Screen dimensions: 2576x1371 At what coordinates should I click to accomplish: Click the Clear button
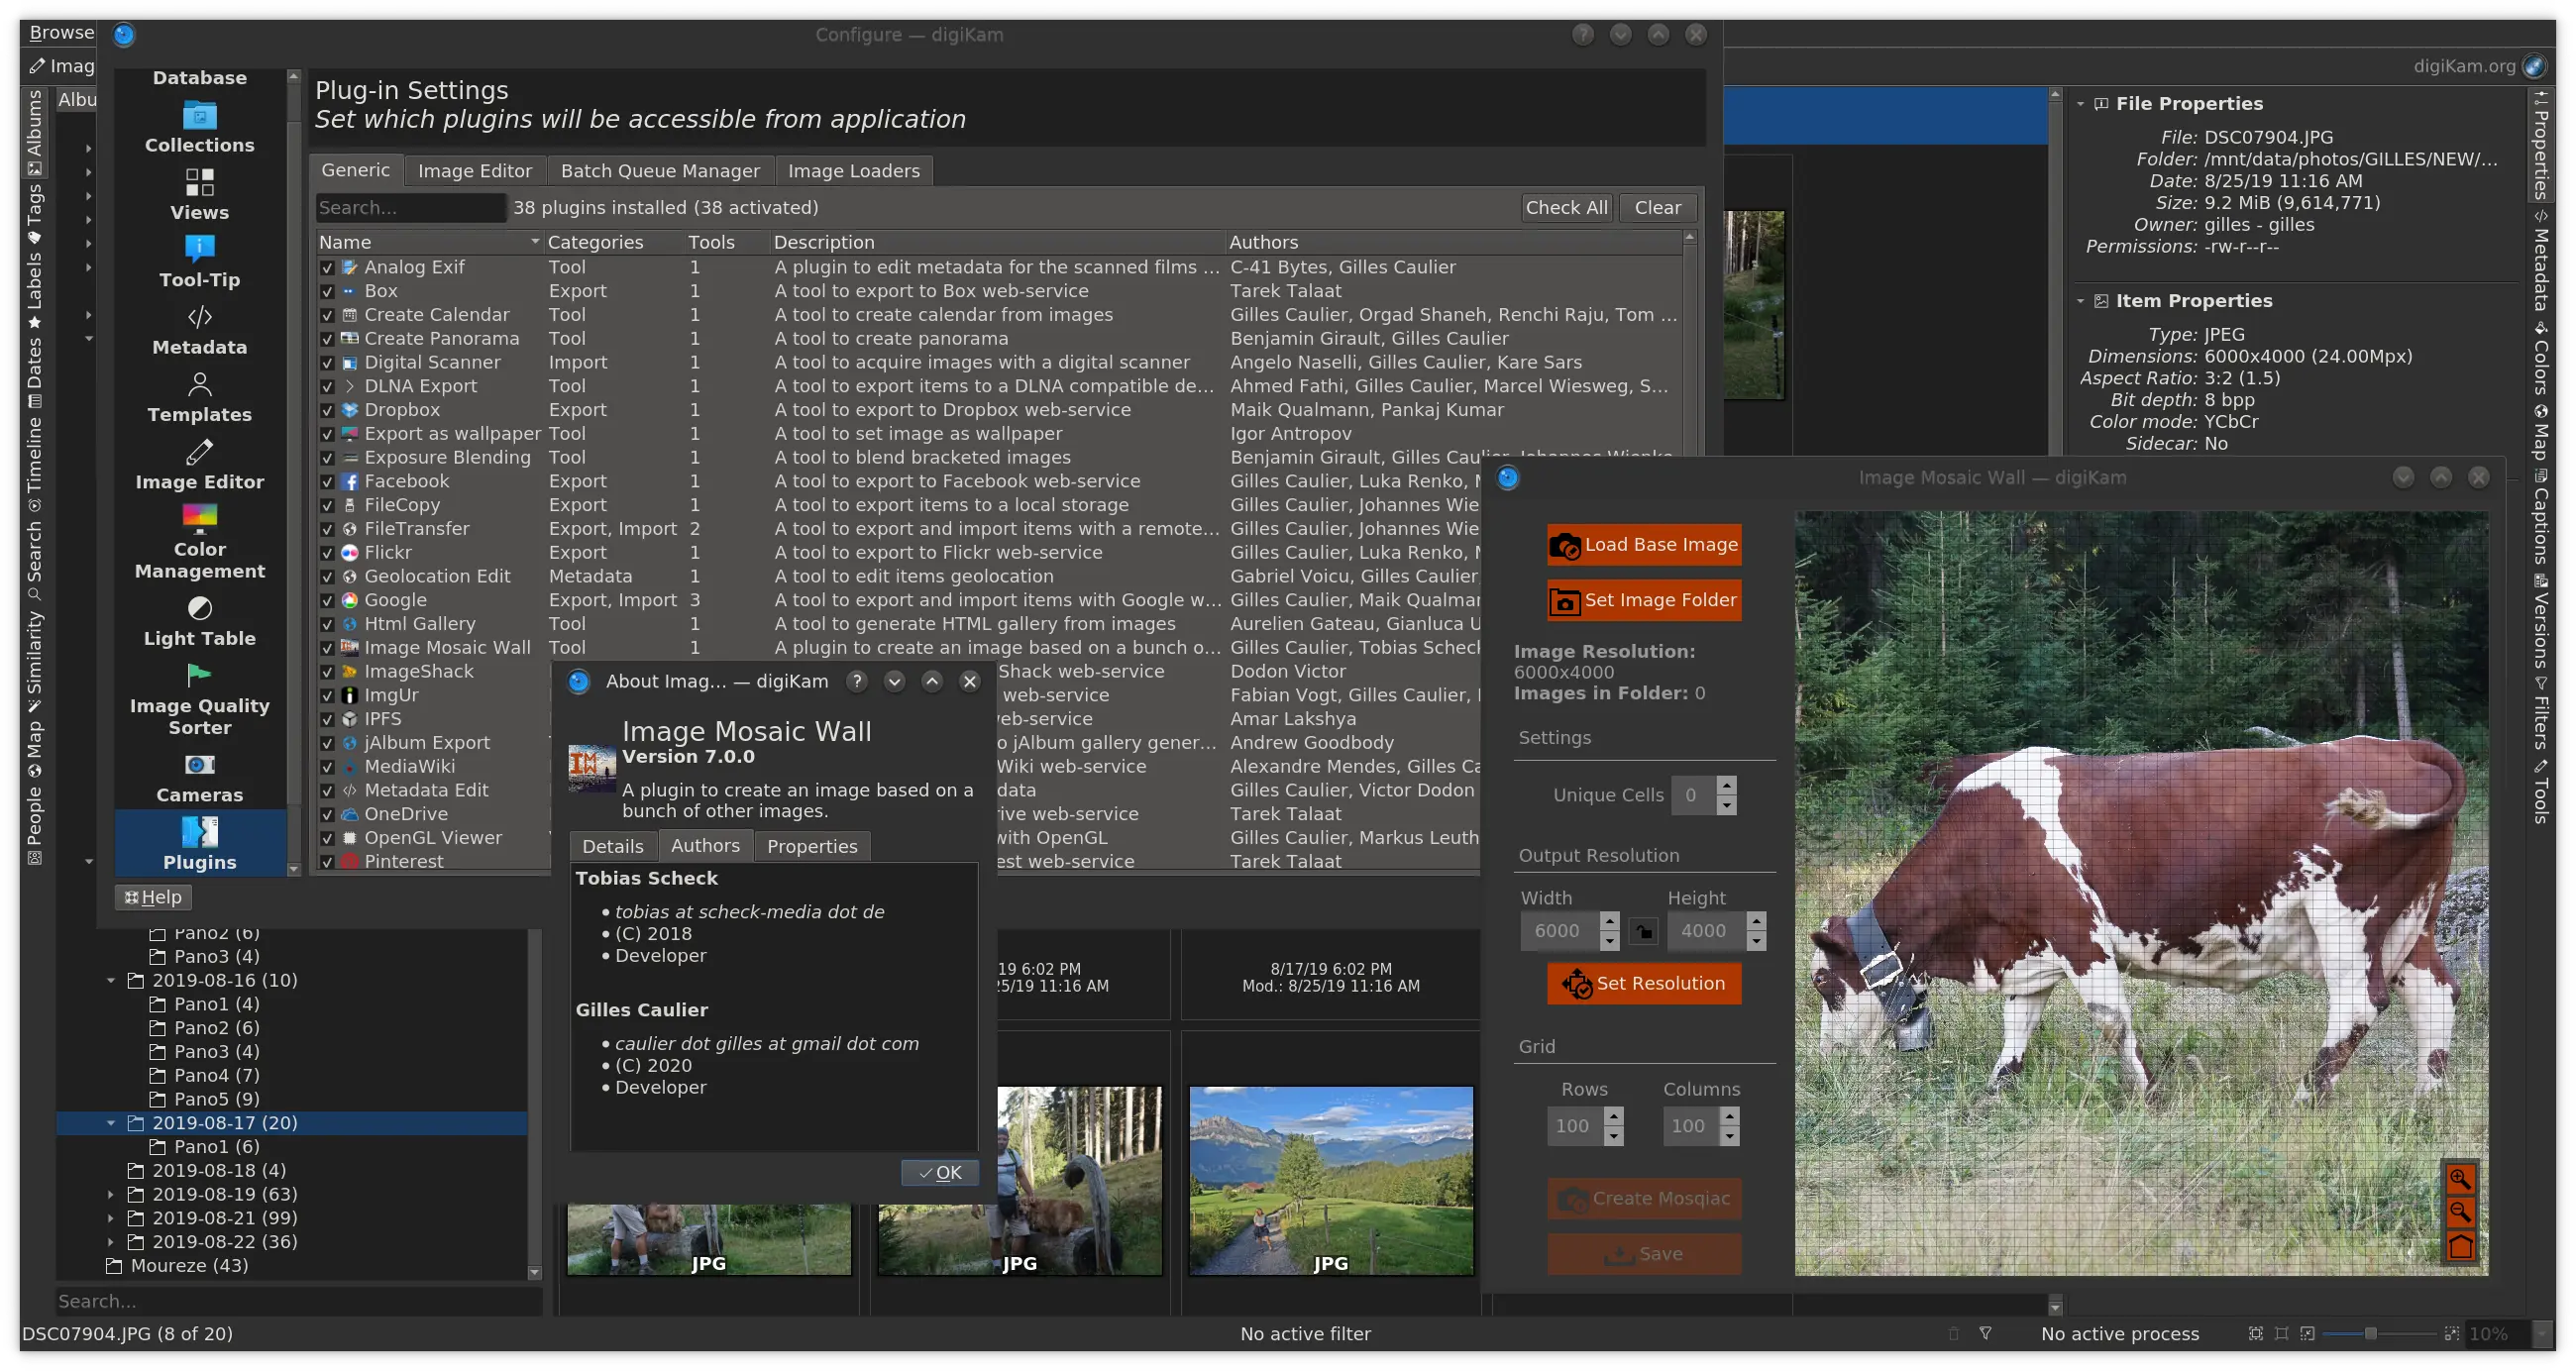click(1658, 207)
